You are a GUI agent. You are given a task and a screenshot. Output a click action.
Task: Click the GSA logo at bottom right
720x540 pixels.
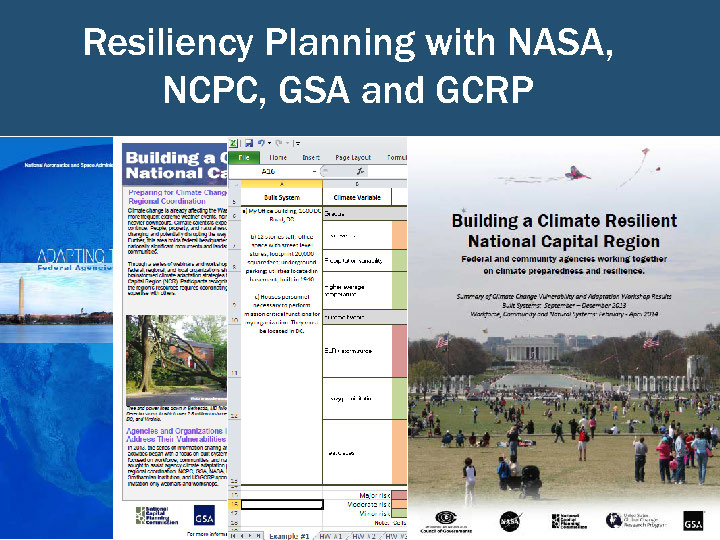pos(693,521)
